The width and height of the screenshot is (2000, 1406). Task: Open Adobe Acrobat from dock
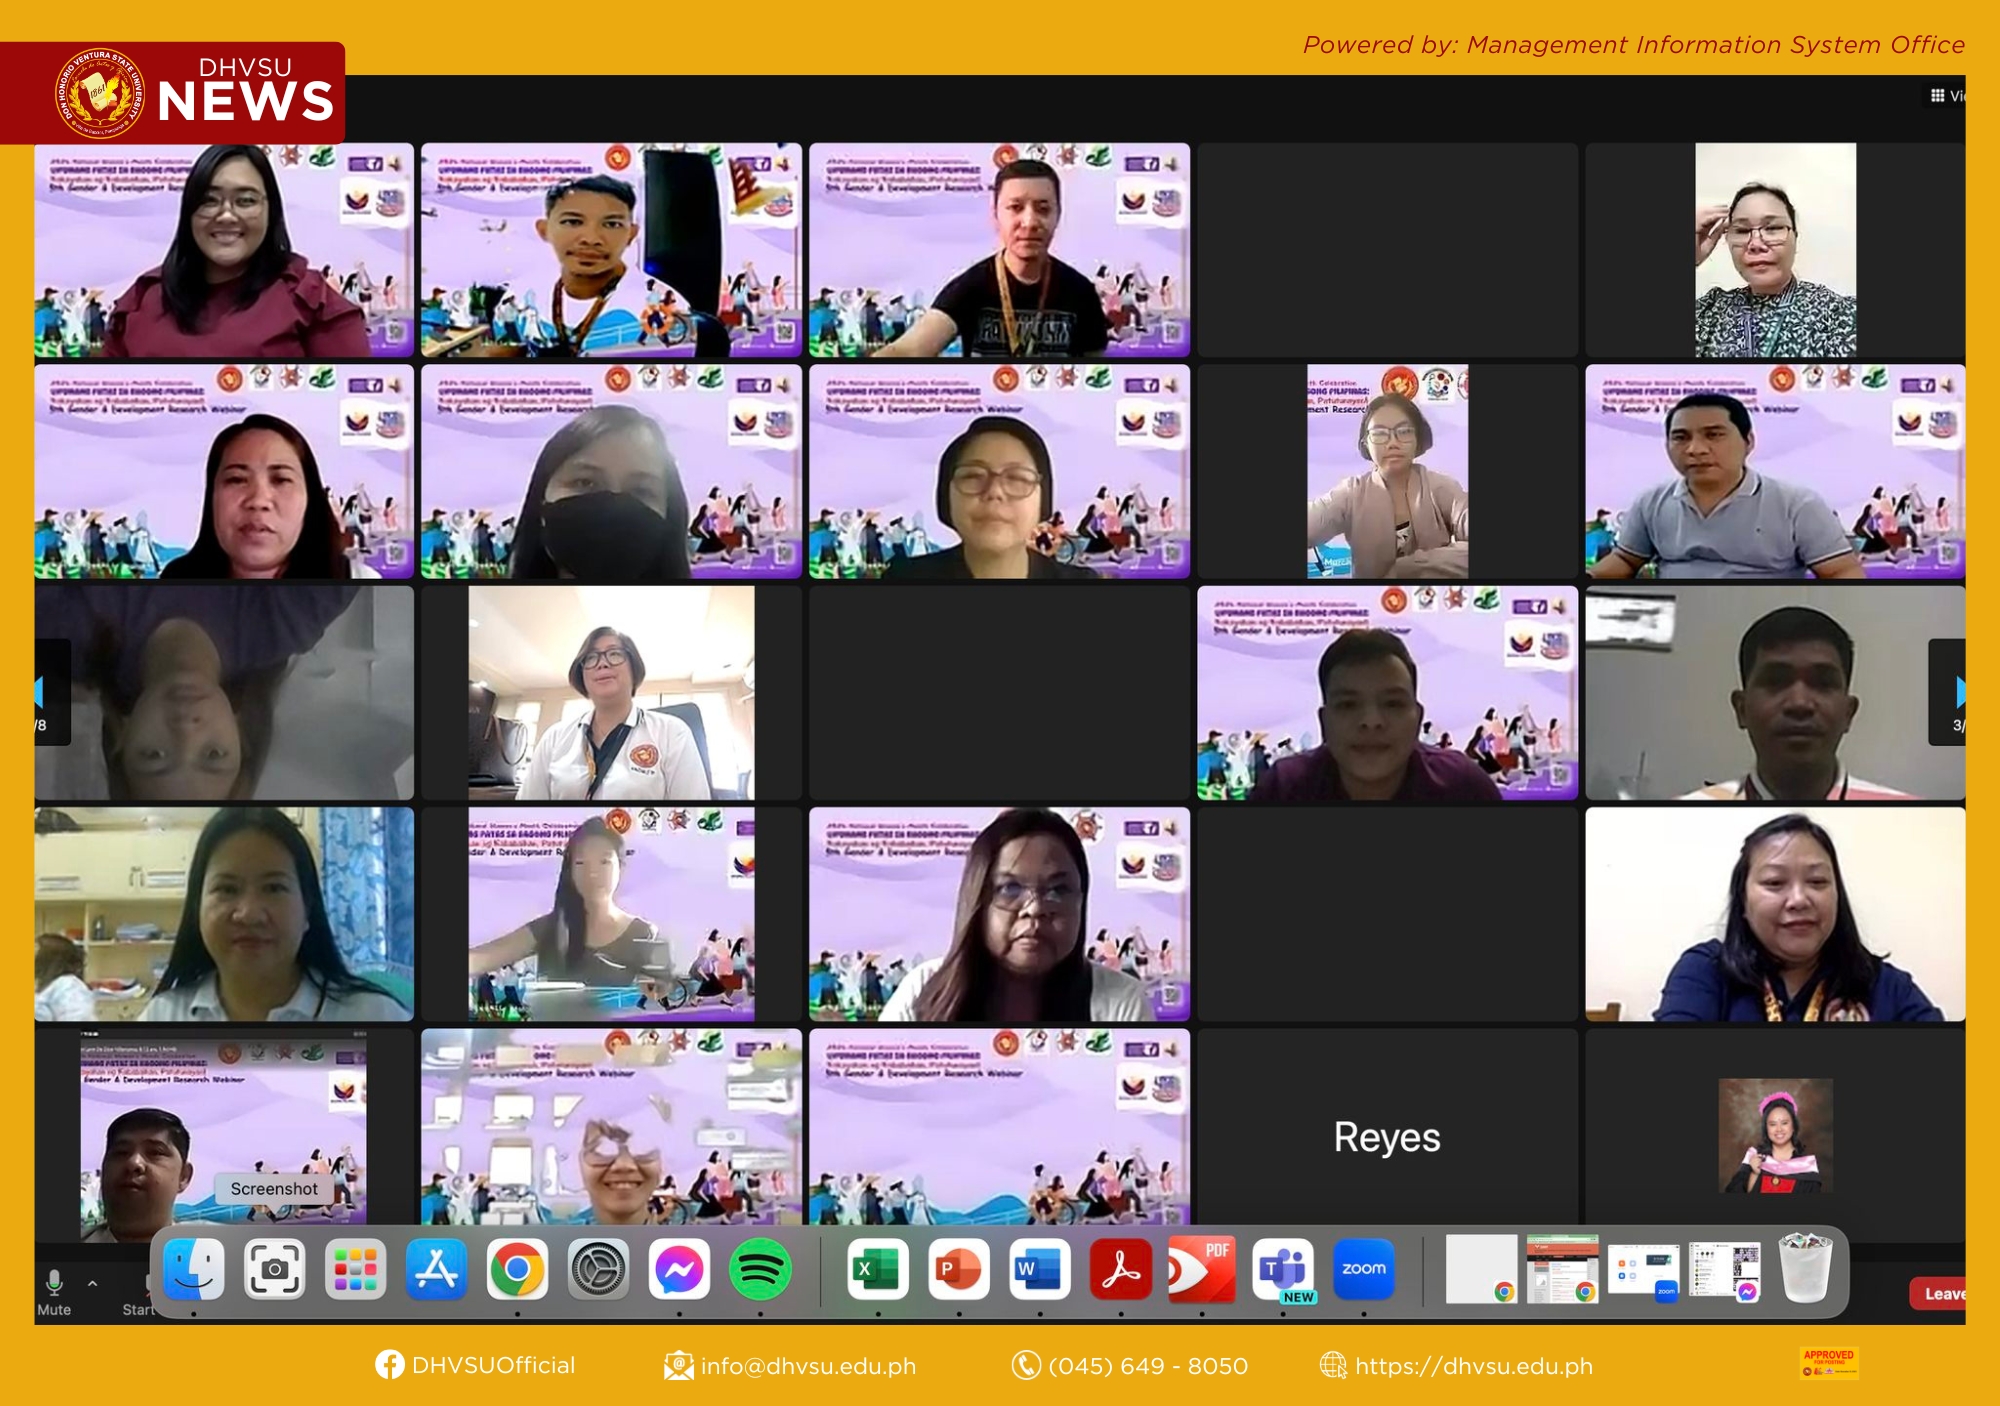point(1120,1269)
